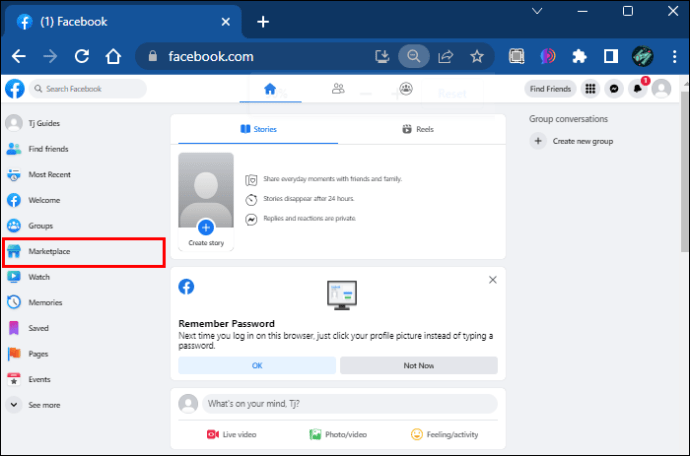The width and height of the screenshot is (690, 456).
Task: Open Memories from the left sidebar
Action: point(45,302)
